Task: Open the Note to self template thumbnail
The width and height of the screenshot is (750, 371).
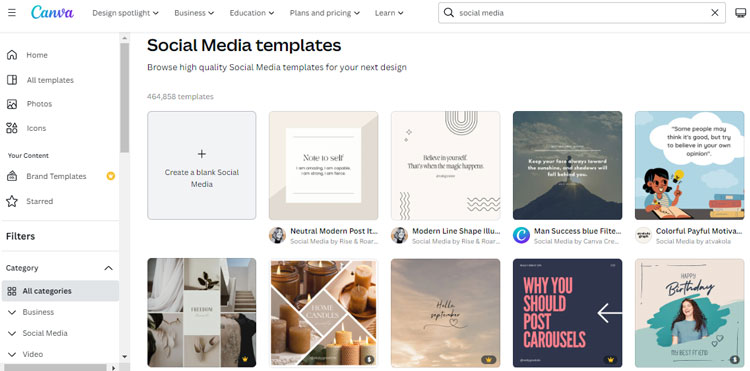Action: click(323, 165)
